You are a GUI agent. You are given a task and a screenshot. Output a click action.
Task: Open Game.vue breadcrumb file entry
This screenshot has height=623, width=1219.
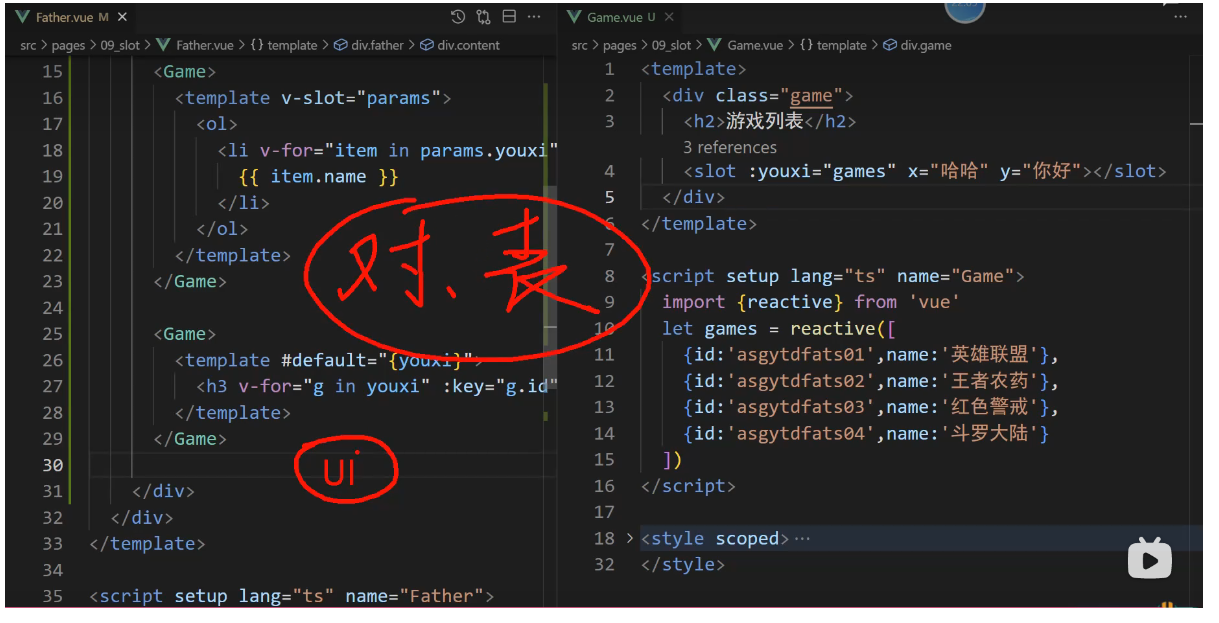746,45
